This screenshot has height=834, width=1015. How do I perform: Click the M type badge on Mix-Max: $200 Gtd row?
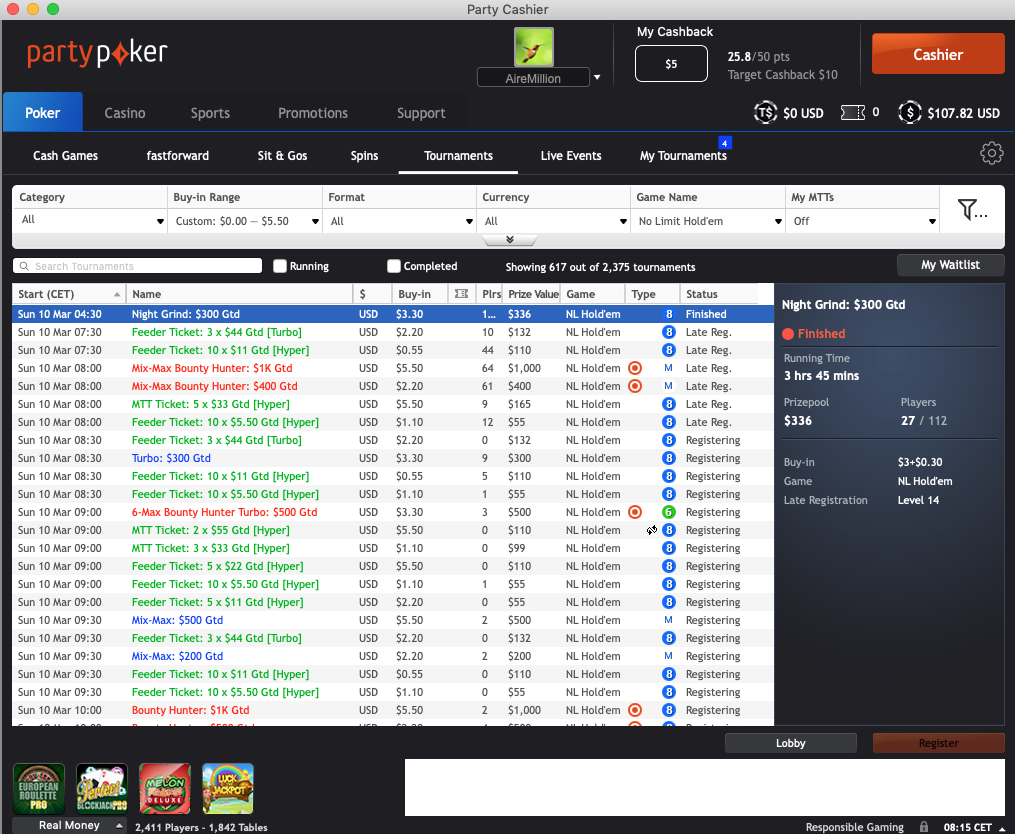[x=669, y=656]
